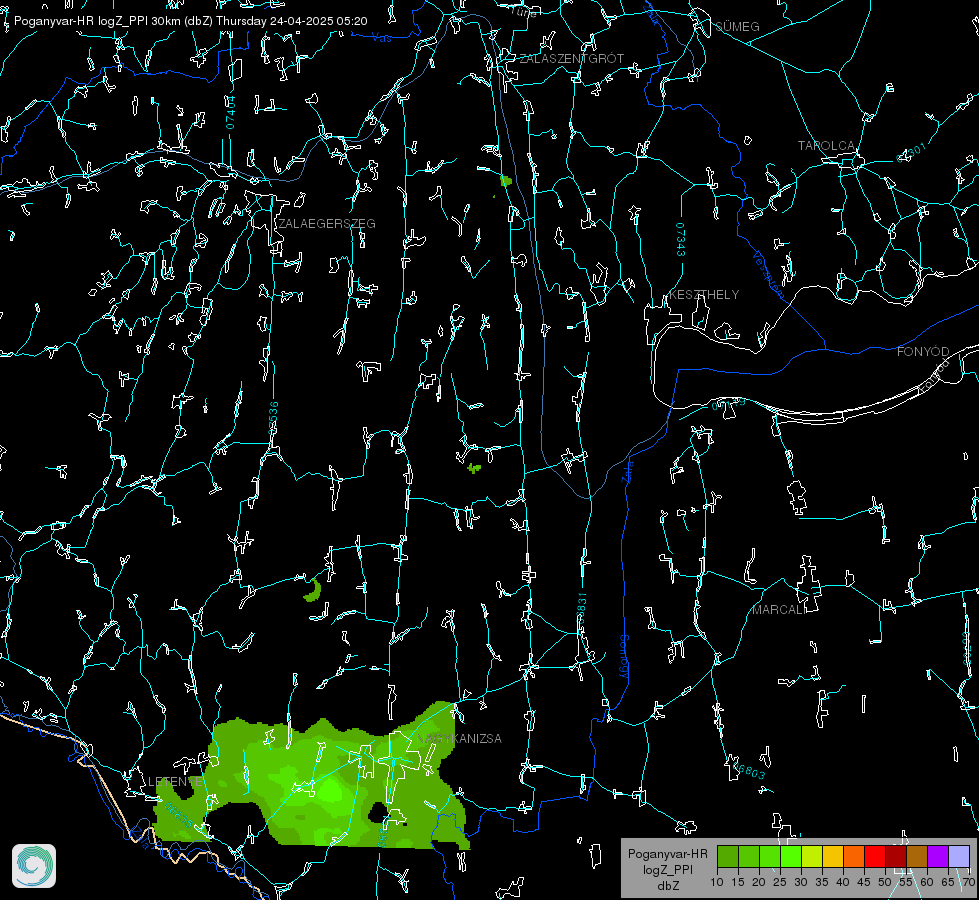979x900 pixels.
Task: Pick the 45 dBZ red legend swatch
Action: click(x=875, y=856)
